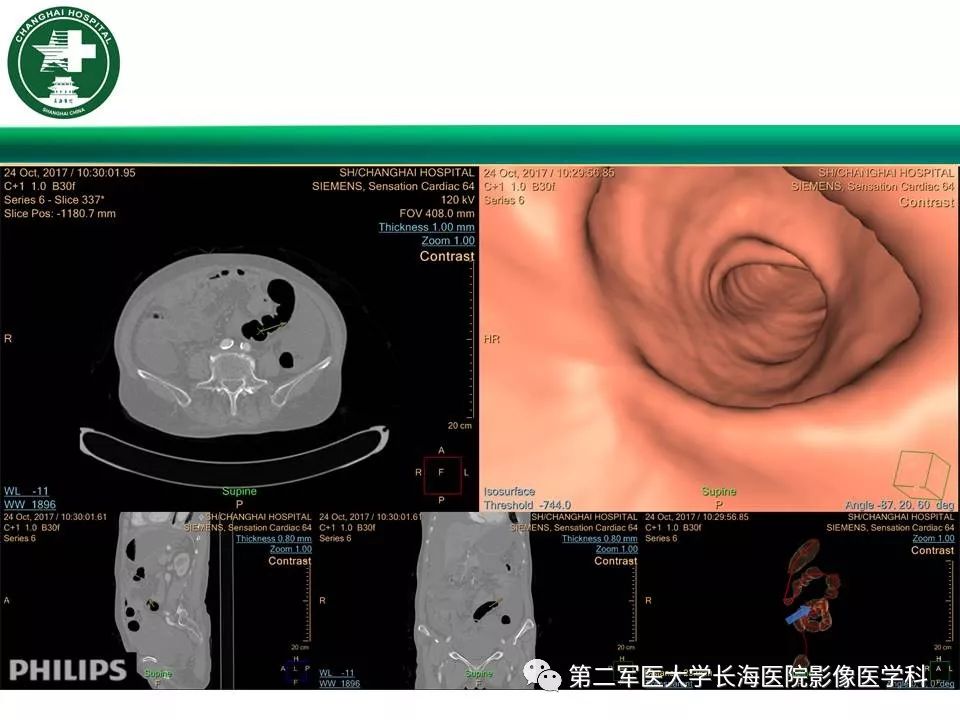Click the endoluminal colon fly-through view
This screenshot has width=960, height=720.
point(719,339)
